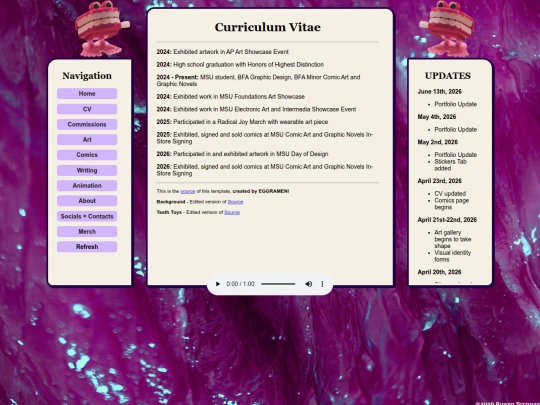Click AP Art Showcase Event entry
The image size is (540, 405).
[222, 52]
